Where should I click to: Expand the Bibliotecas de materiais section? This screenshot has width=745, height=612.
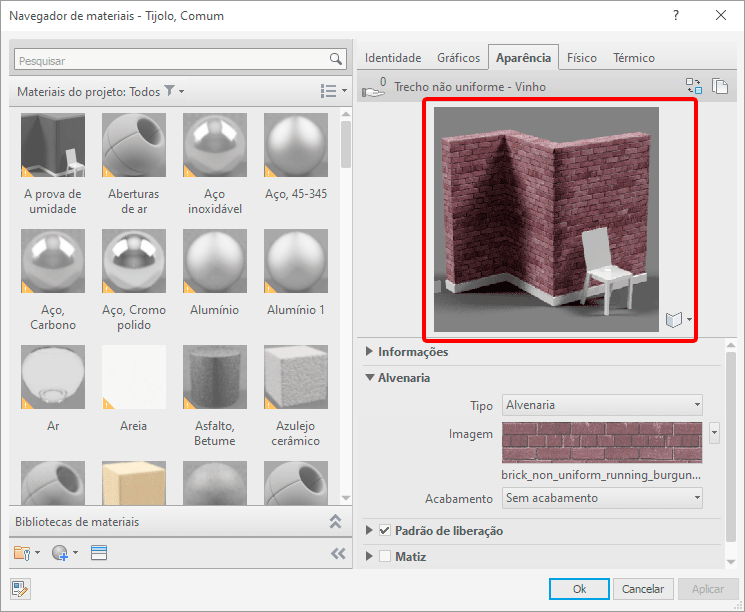(335, 521)
